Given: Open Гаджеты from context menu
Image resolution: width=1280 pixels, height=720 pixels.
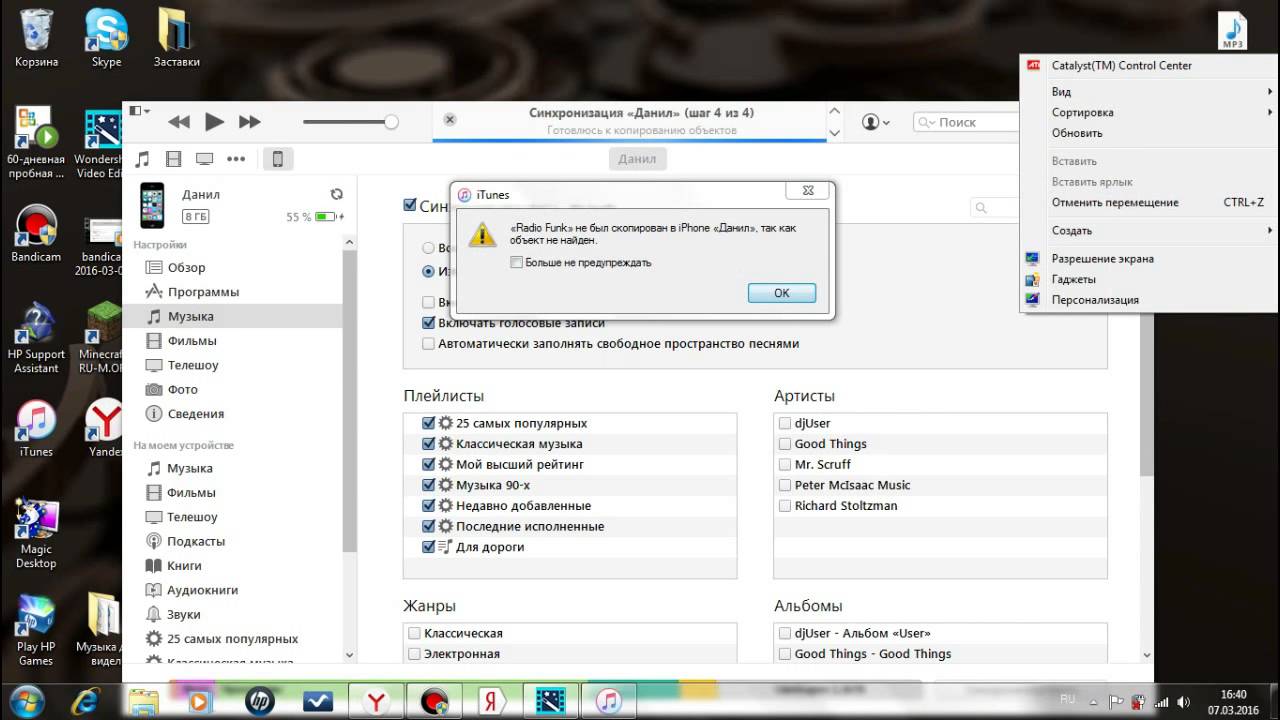Looking at the screenshot, I should pos(1149,279).
